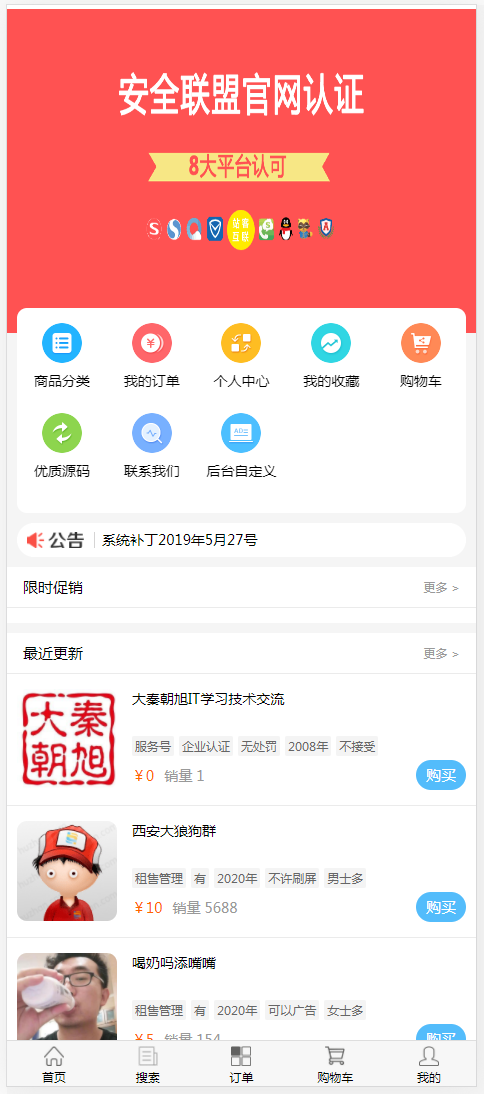Tap the orange 购物车 grid icon
The height and width of the screenshot is (1094, 484).
(x=421, y=343)
